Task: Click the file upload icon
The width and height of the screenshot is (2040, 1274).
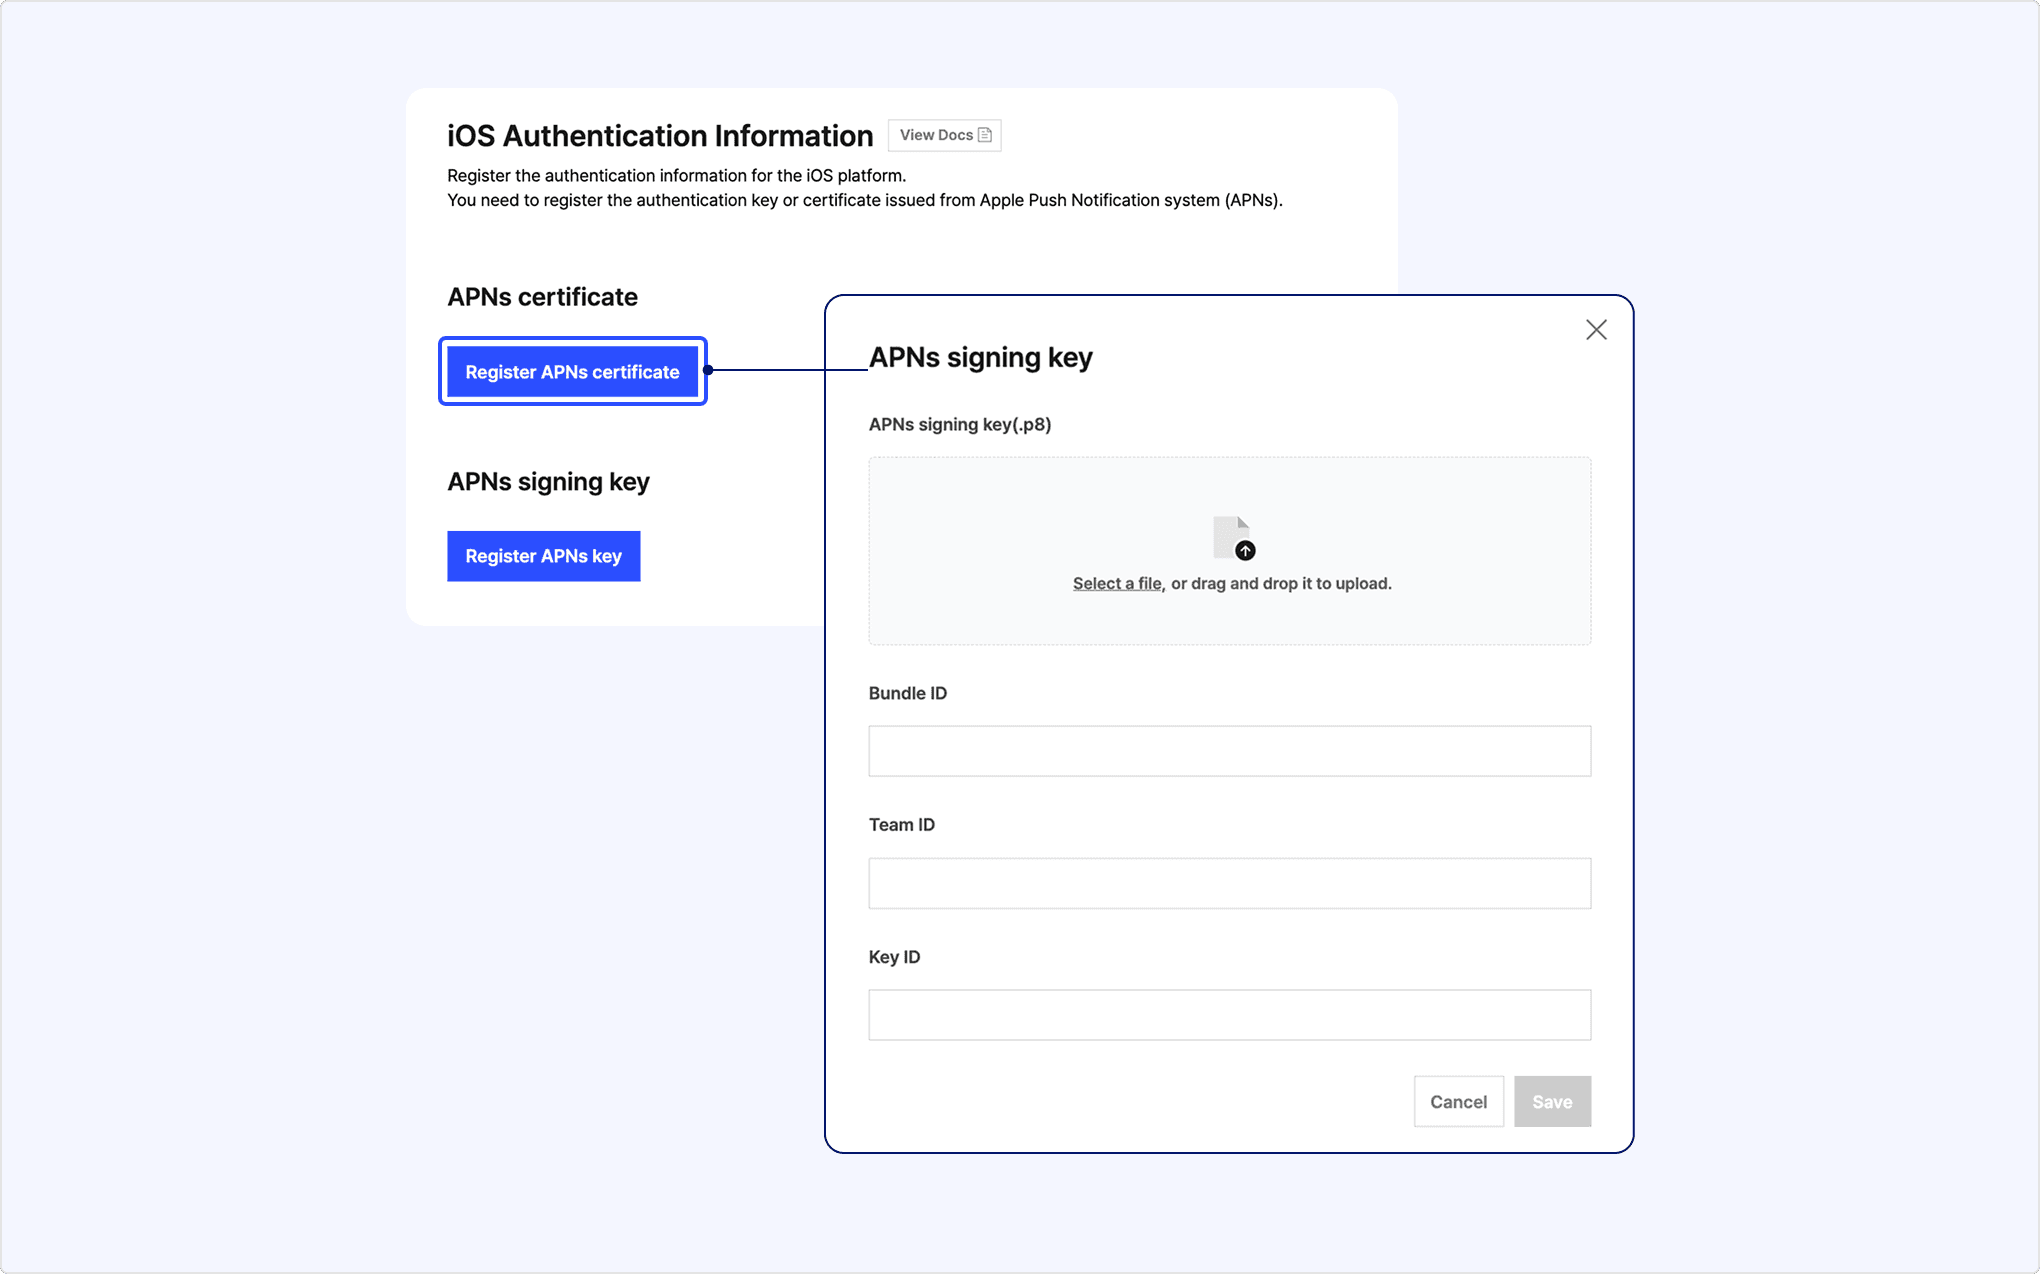Action: click(x=1233, y=538)
